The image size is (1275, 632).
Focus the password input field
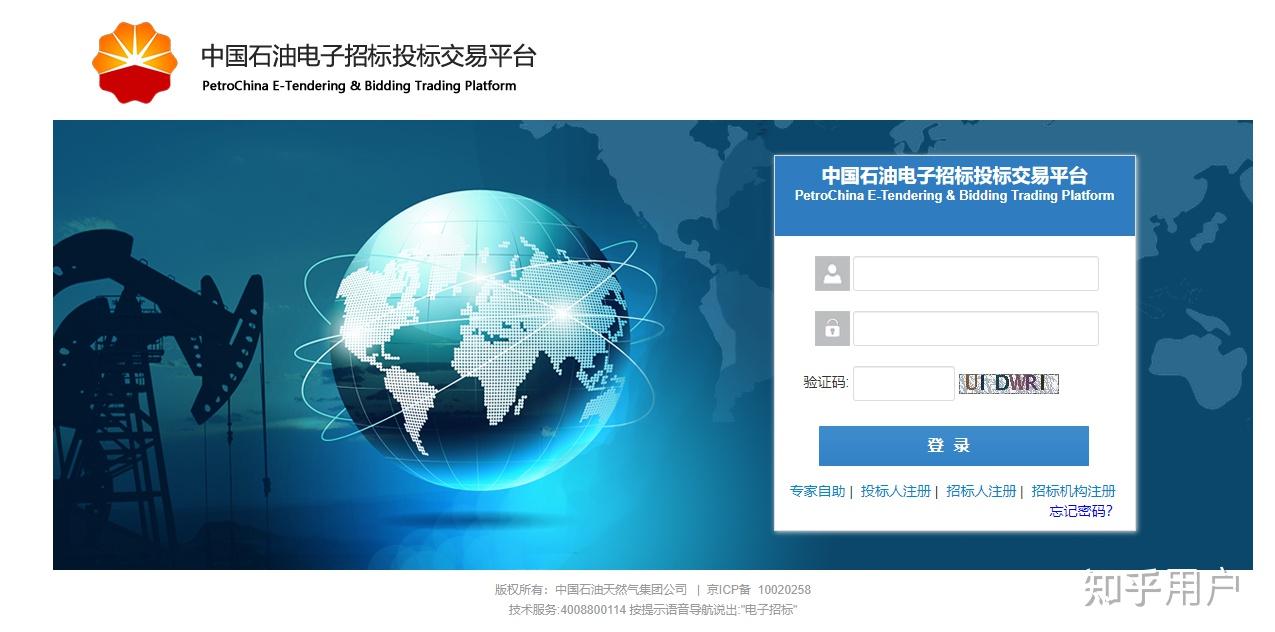click(x=975, y=329)
